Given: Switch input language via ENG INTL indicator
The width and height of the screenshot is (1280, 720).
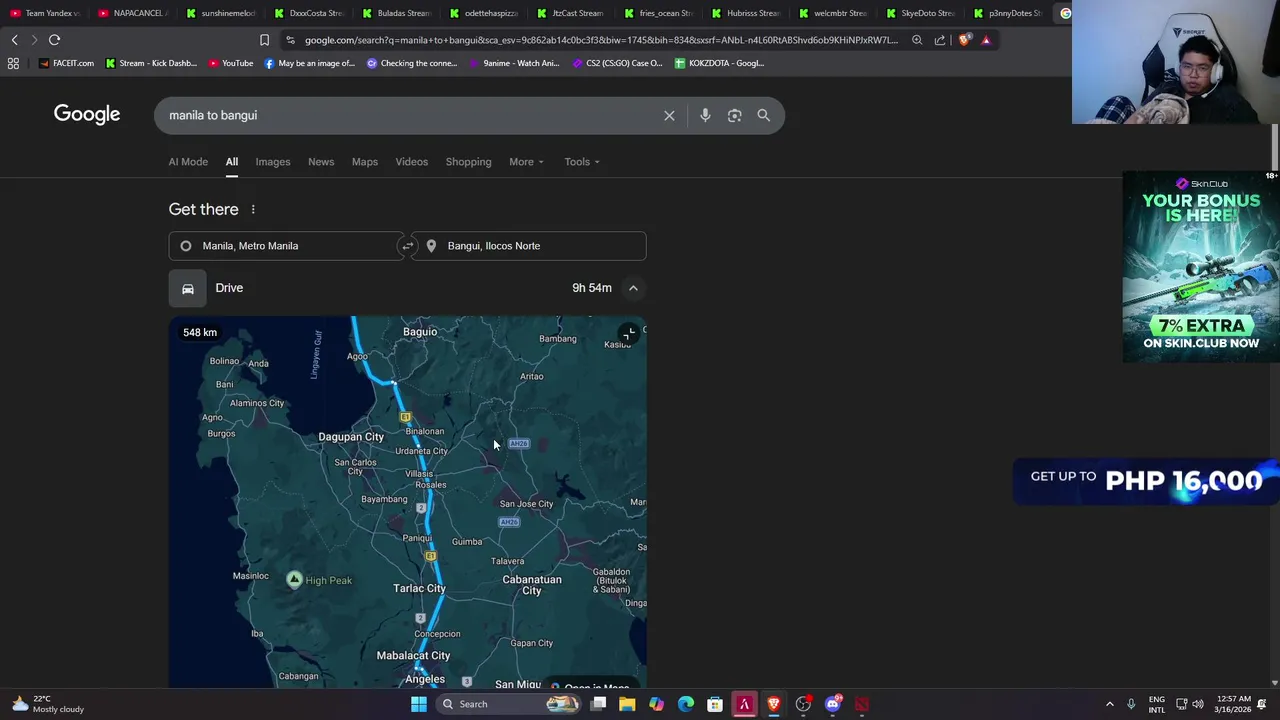Looking at the screenshot, I should [1157, 704].
